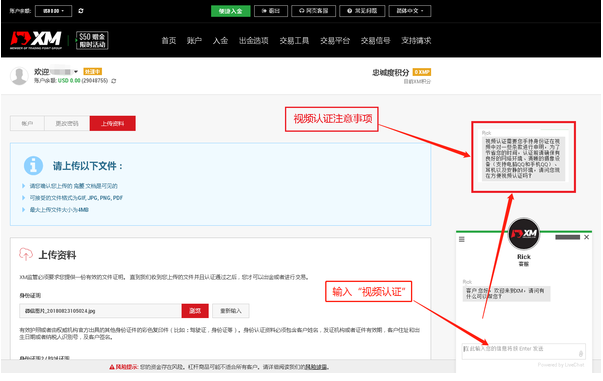Refresh account balance in top black bar
Viewport: 603px width, 381px height.
81,11
